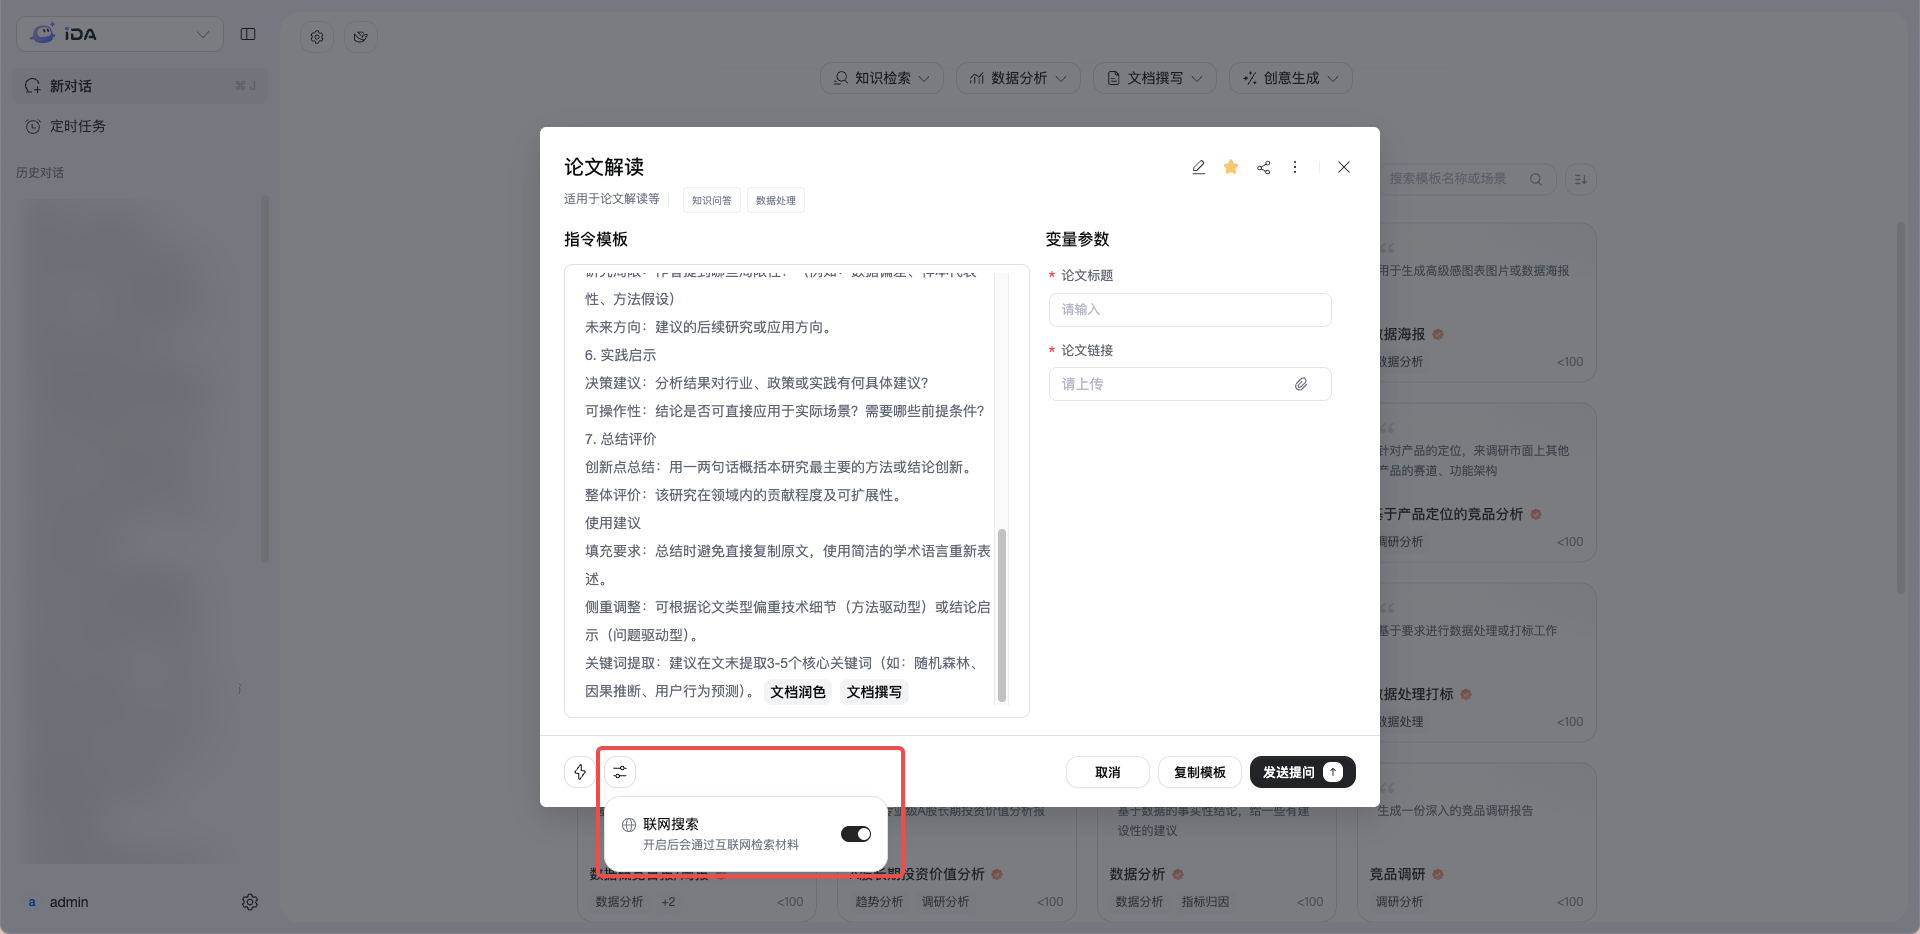Click the edit pencil icon in dialog header
The width and height of the screenshot is (1920, 934).
pyautogui.click(x=1198, y=167)
